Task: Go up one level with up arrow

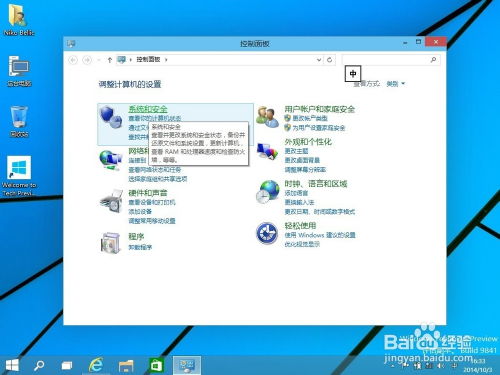Action: (x=110, y=60)
